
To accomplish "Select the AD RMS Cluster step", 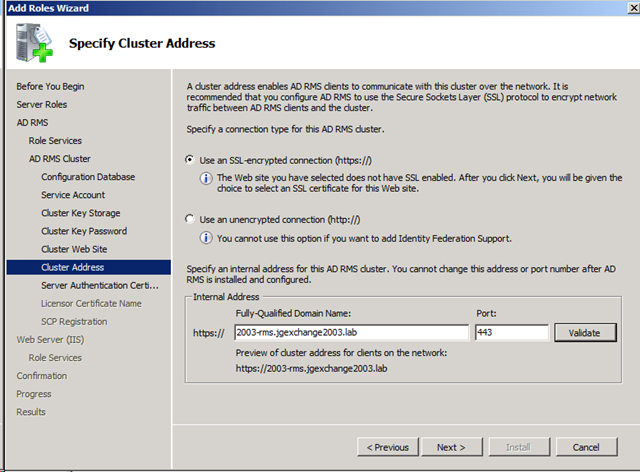I will click(x=60, y=158).
